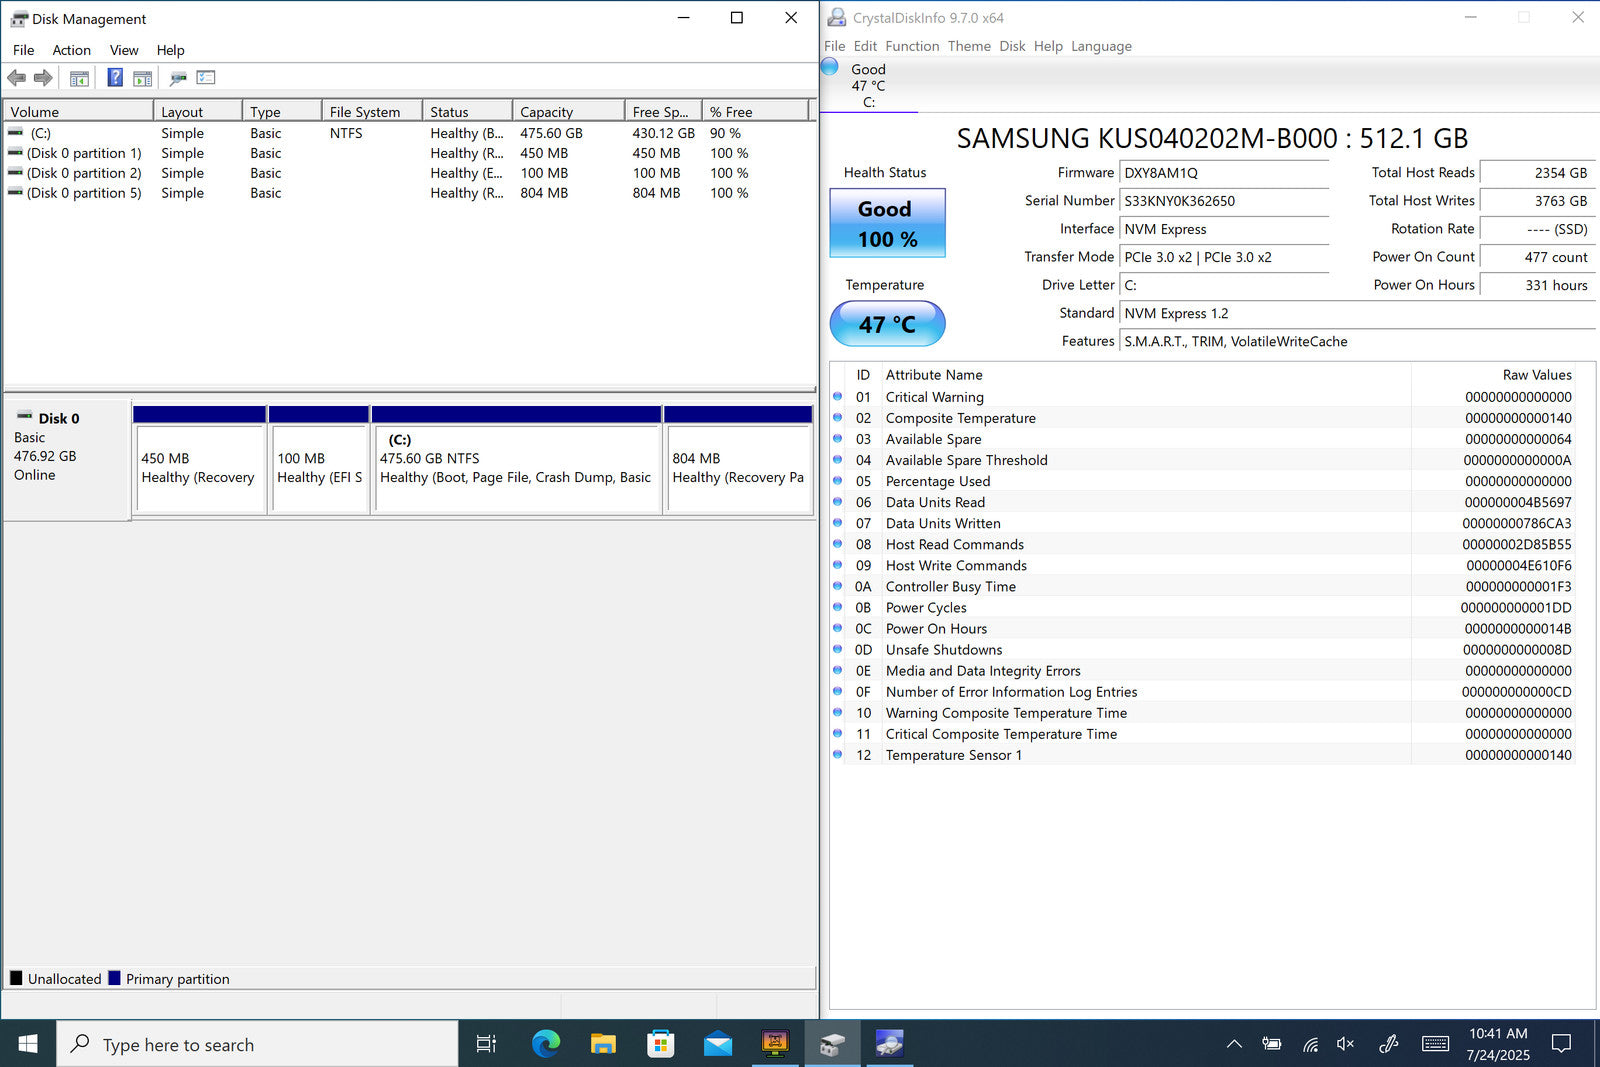Image resolution: width=1600 pixels, height=1067 pixels.
Task: Click the Power On Hours value 331 hours
Action: [1537, 285]
